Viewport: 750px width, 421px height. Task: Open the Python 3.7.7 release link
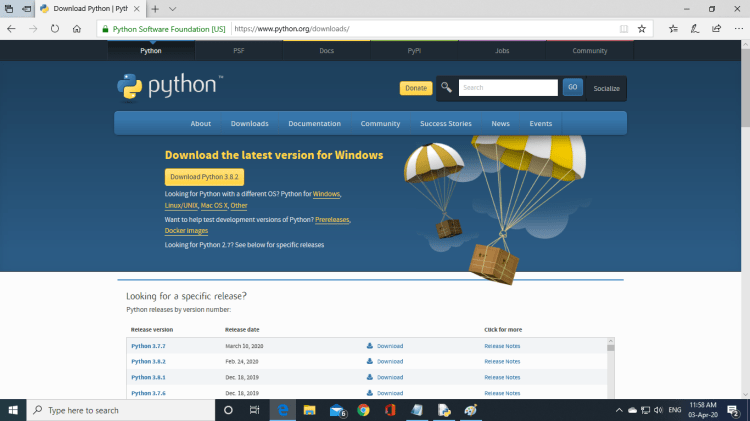click(148, 346)
